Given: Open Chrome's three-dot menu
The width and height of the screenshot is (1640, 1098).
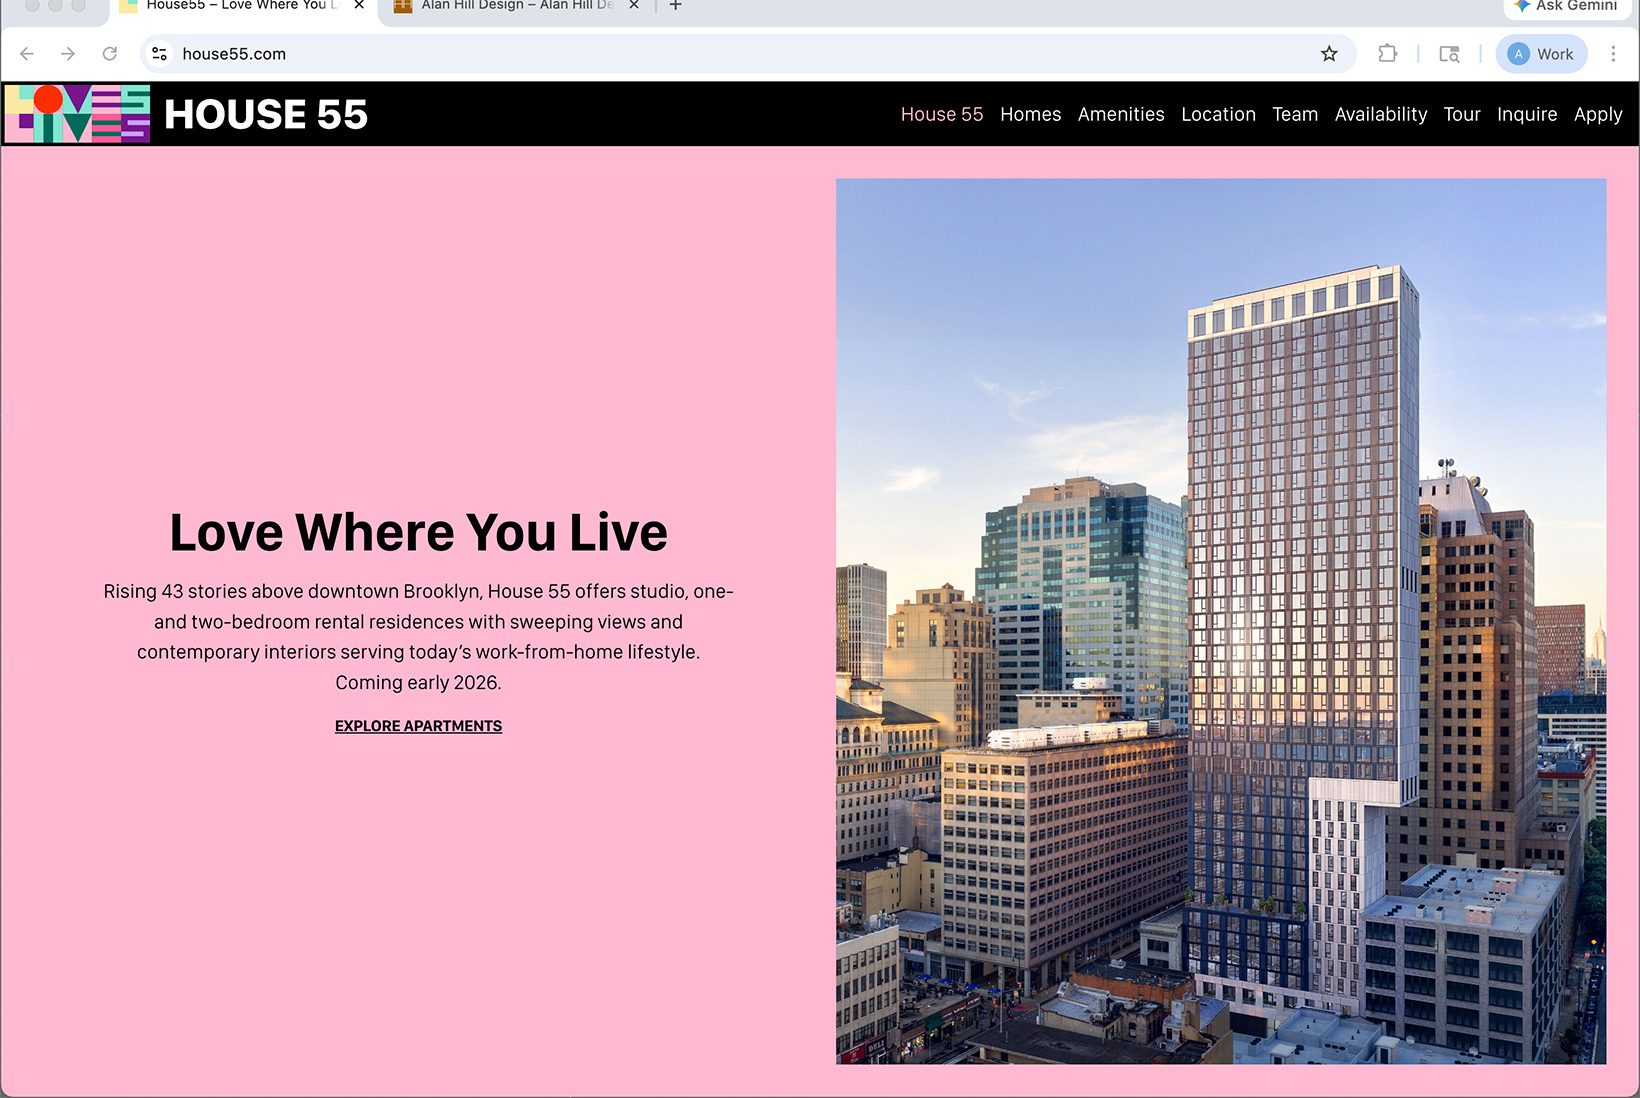Looking at the screenshot, I should click(x=1613, y=54).
